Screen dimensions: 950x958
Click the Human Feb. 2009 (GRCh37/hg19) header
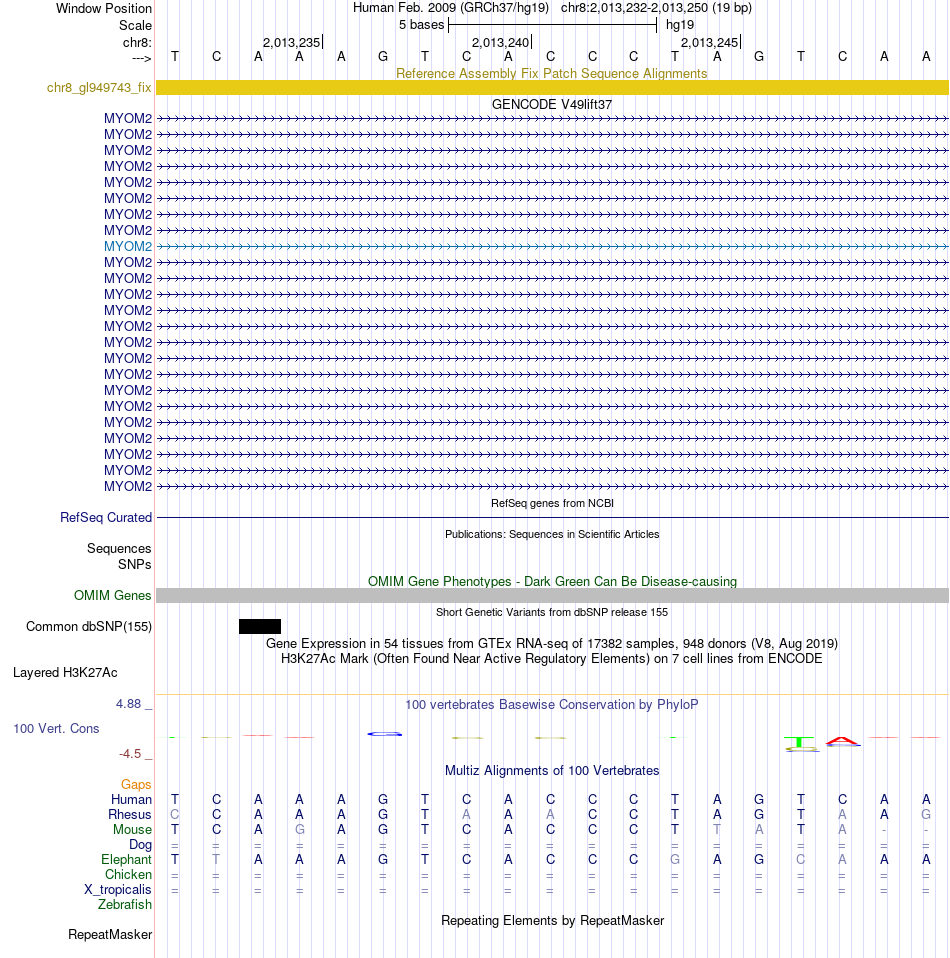tap(451, 8)
